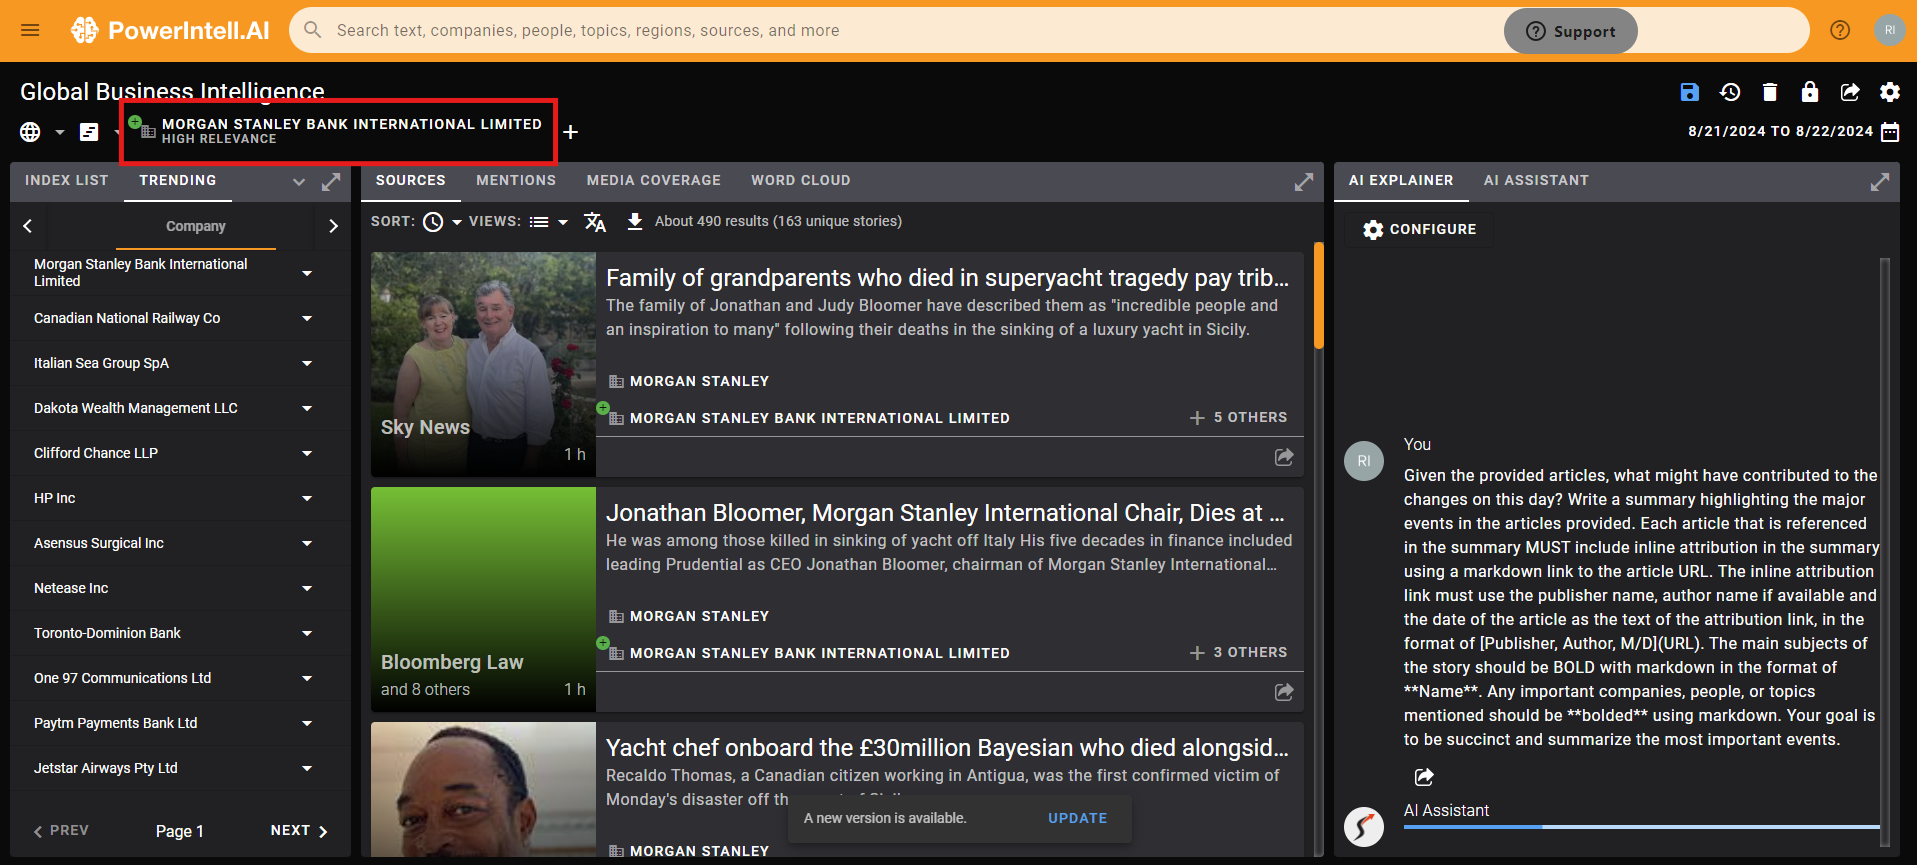Click the lock icon in header
1917x865 pixels.
pyautogui.click(x=1810, y=92)
